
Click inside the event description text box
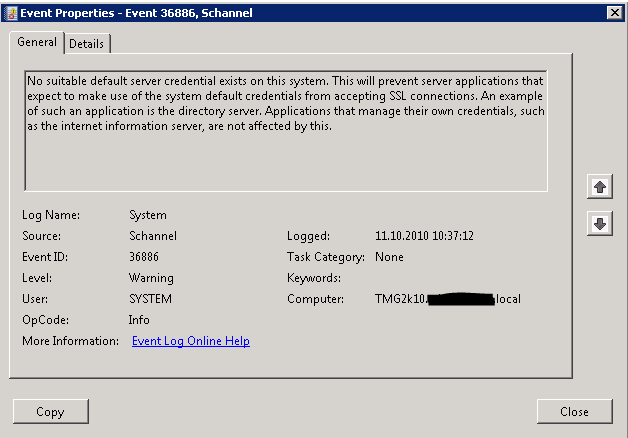286,131
